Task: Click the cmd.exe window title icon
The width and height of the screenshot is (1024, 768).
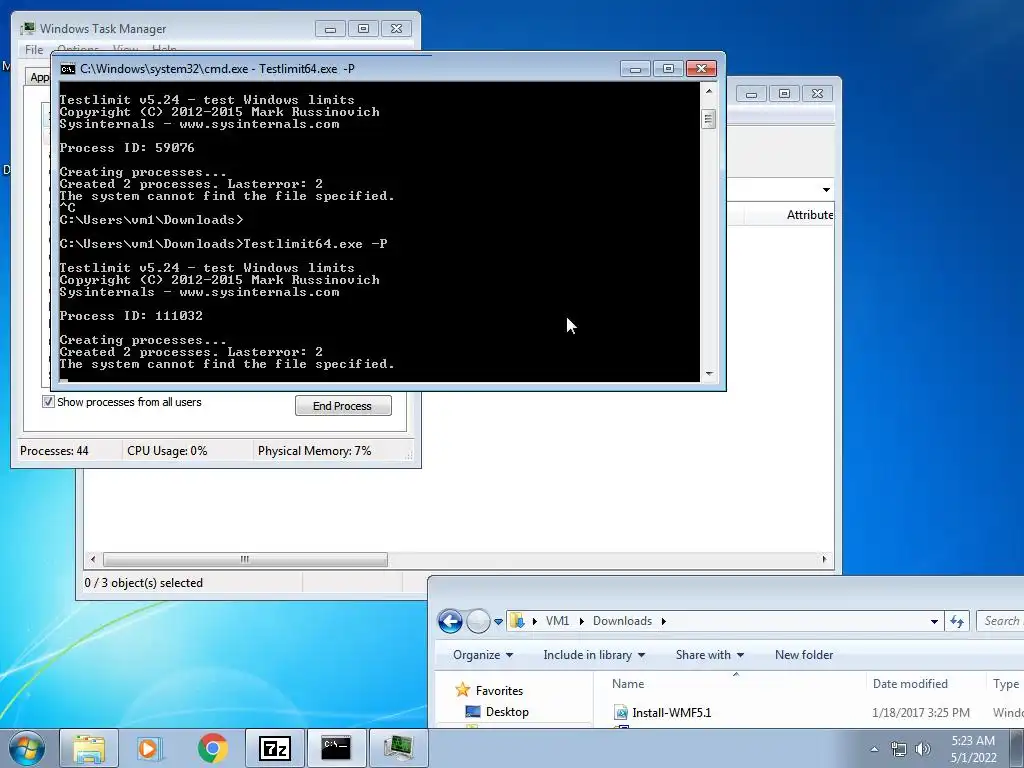Action: point(67,69)
